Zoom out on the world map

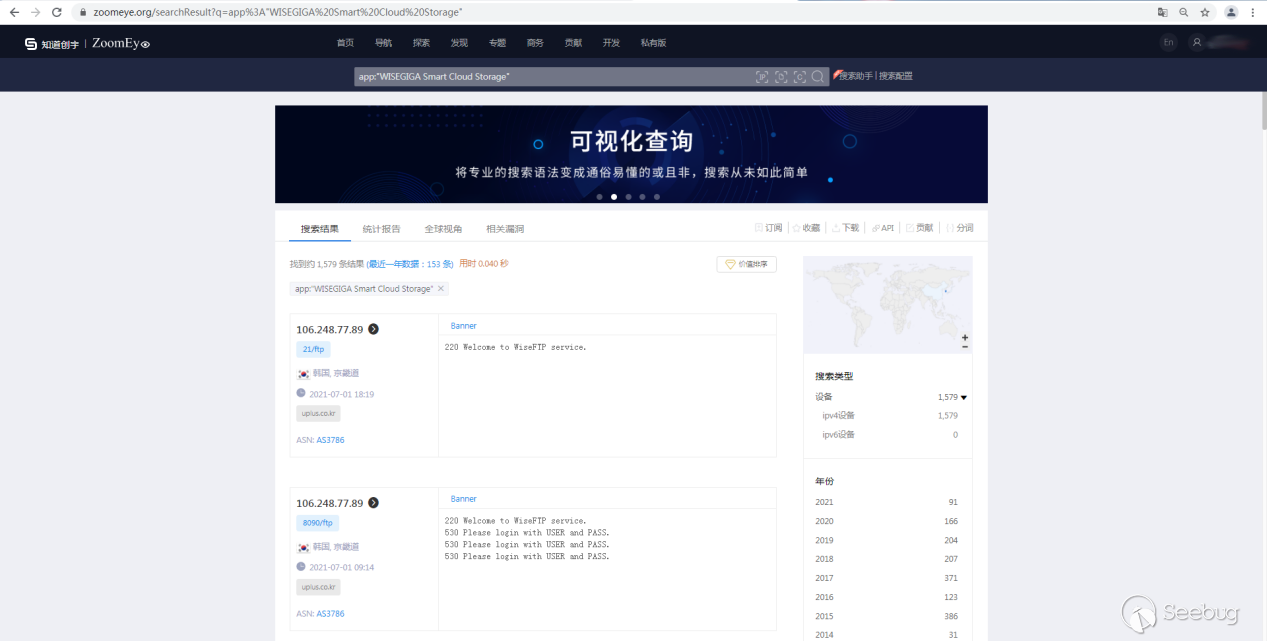click(x=965, y=347)
